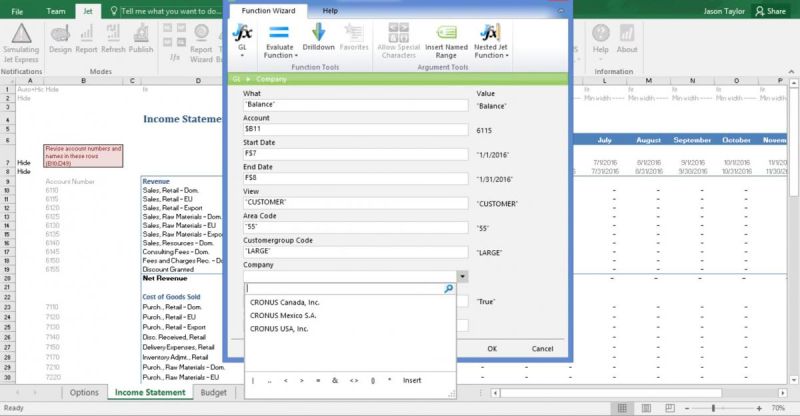800x416 pixels.
Task: Click the Account input field
Action: 356,129
